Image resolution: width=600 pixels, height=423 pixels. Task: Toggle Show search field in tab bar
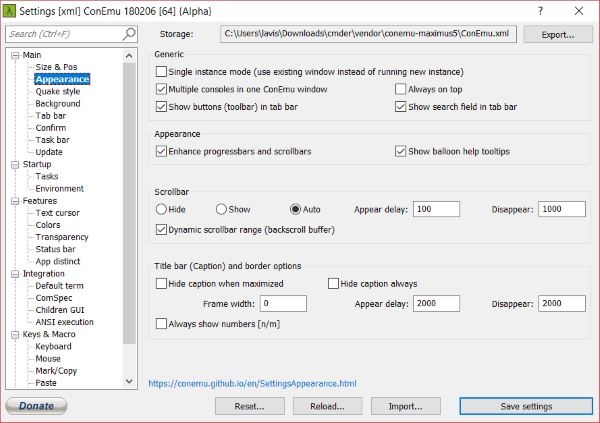click(x=400, y=107)
